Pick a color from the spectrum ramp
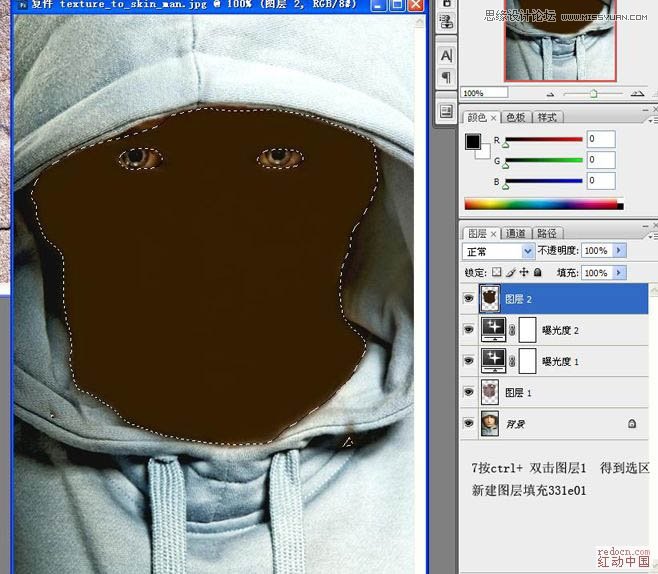This screenshot has width=658, height=574. [544, 204]
